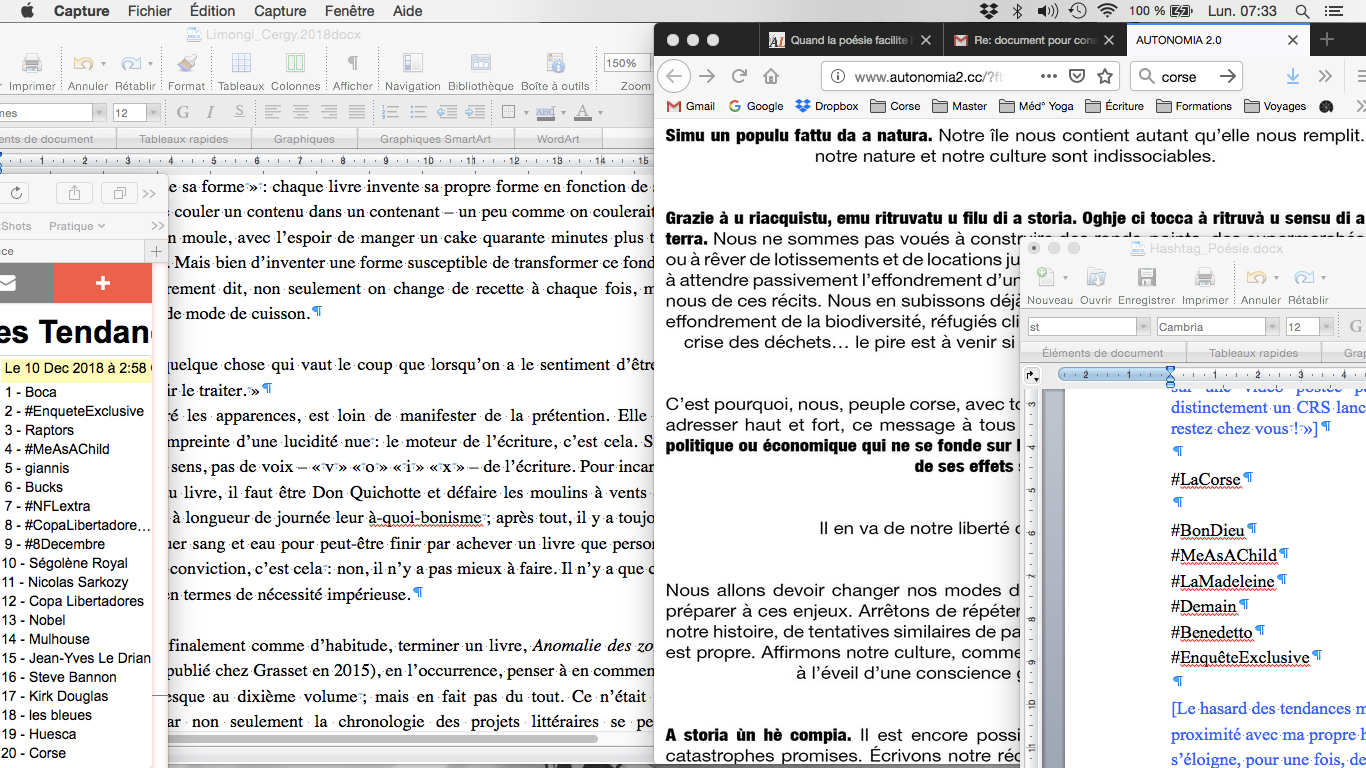Screen dimensions: 1366x768
Task: Toggle the Afficher paragraph marks button
Action: coord(352,64)
